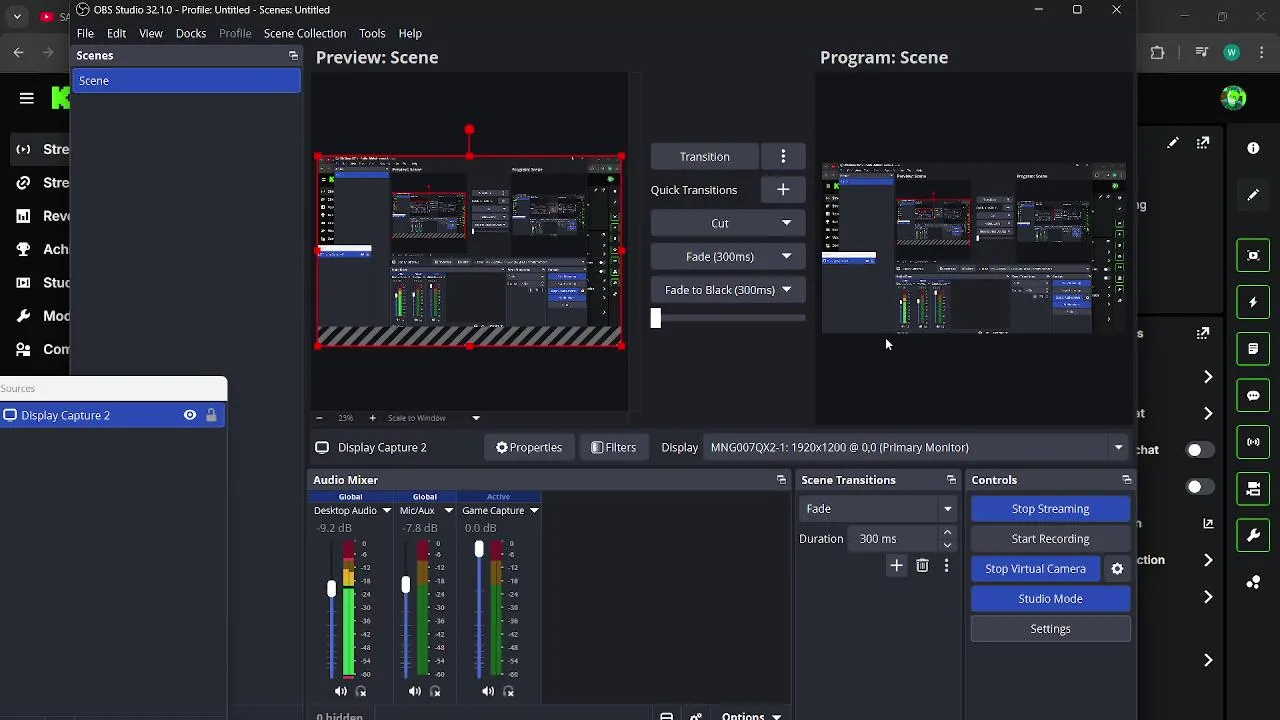This screenshot has width=1280, height=720.
Task: Open Game Capture dropdown arrow
Action: coord(534,511)
